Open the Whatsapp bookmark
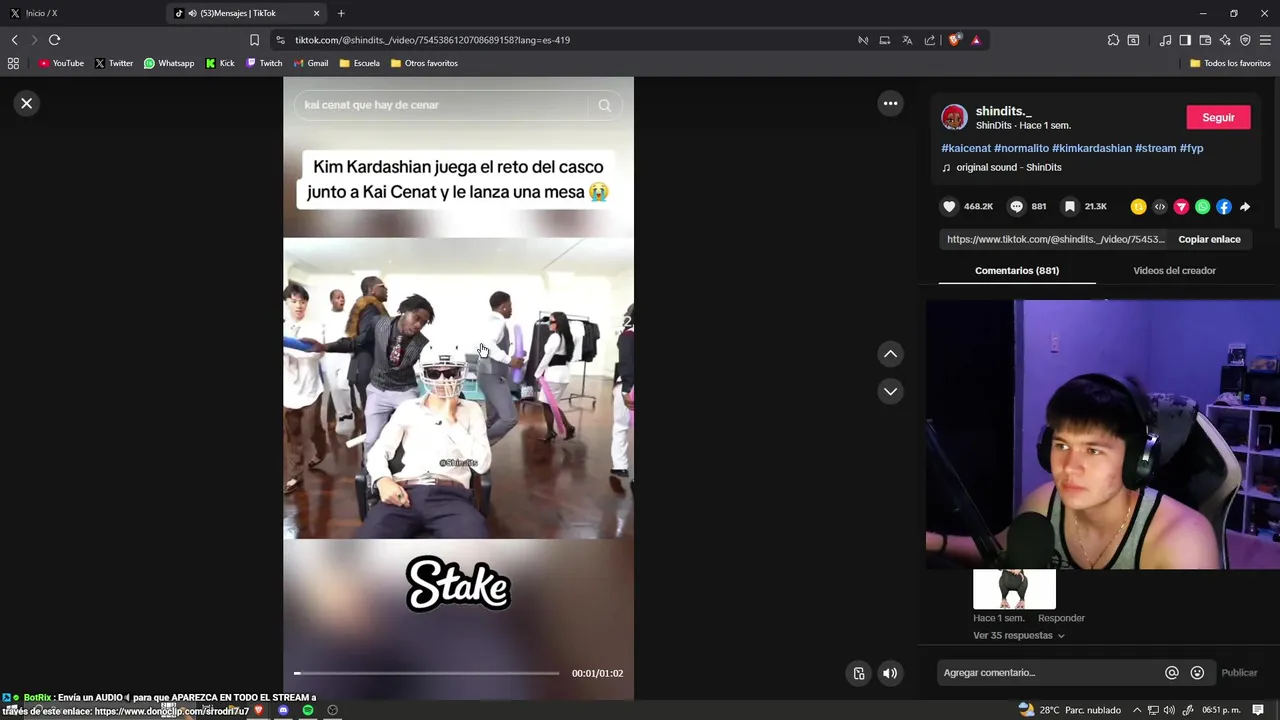 coord(169,63)
